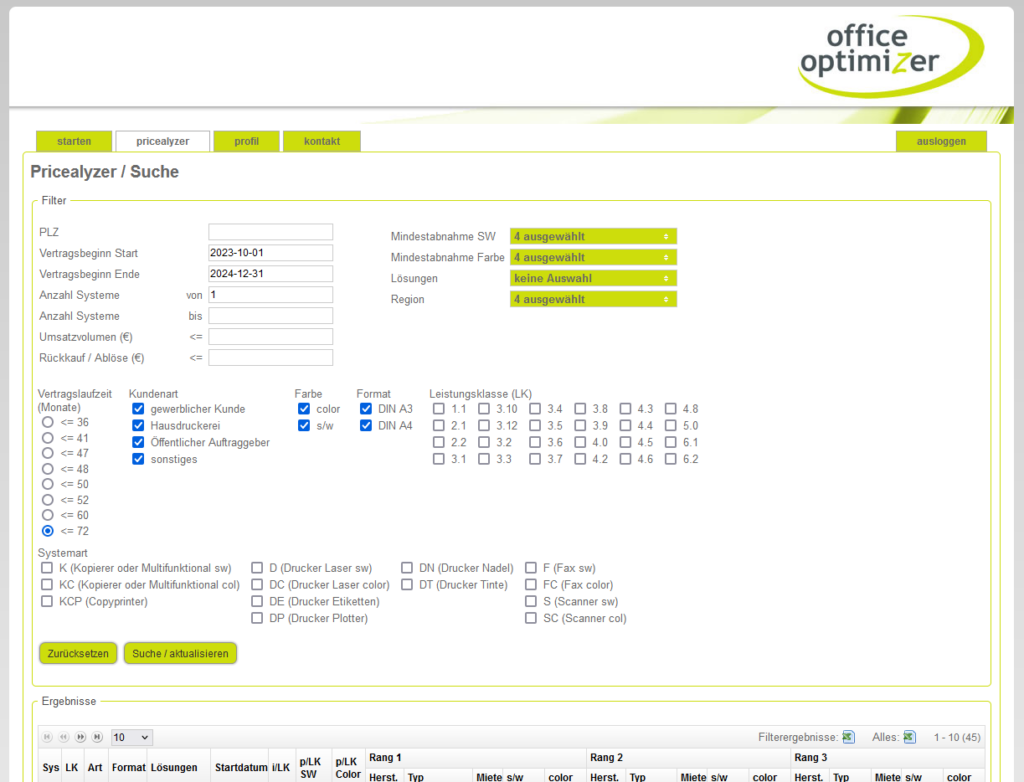Check KC (Kopierer oder Multifunktional col)

(x=47, y=585)
